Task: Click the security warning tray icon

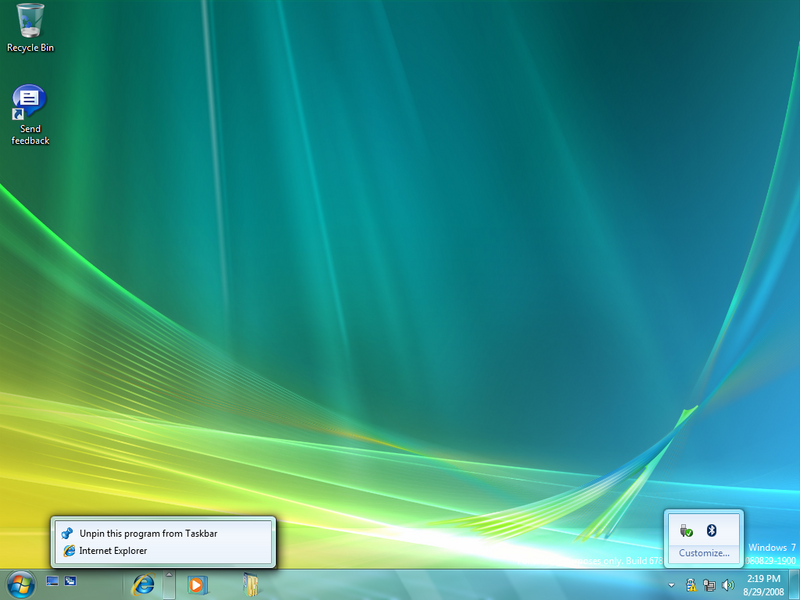Action: coord(691,585)
